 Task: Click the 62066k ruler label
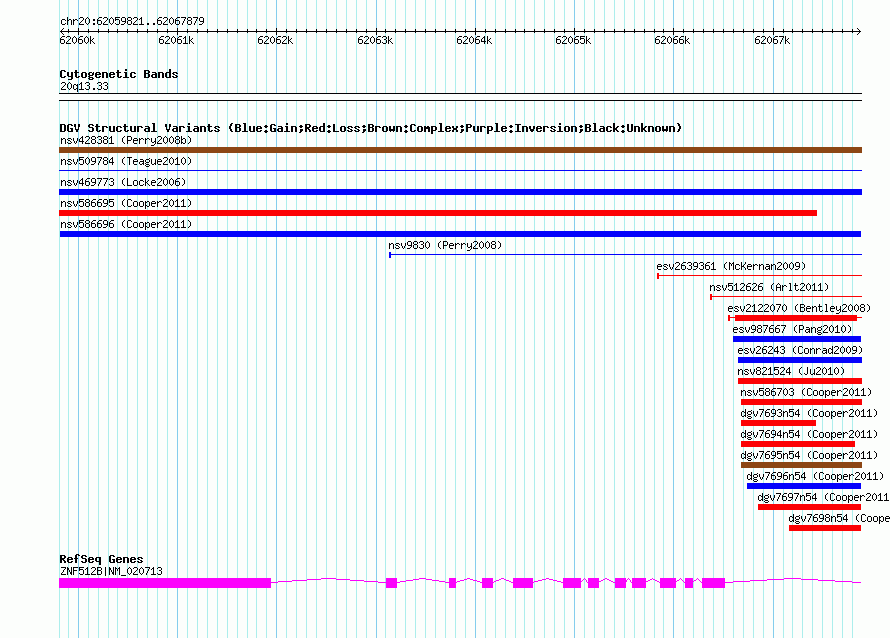[x=672, y=40]
